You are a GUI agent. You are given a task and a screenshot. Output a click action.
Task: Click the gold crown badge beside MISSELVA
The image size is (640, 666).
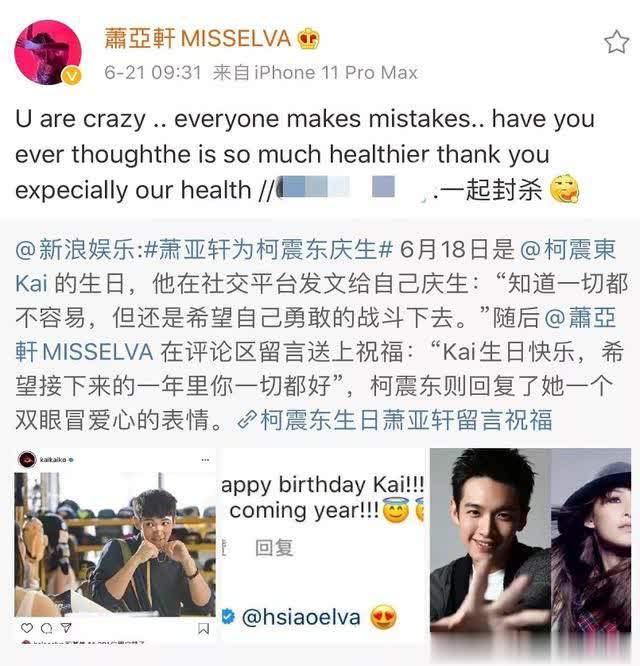click(308, 39)
